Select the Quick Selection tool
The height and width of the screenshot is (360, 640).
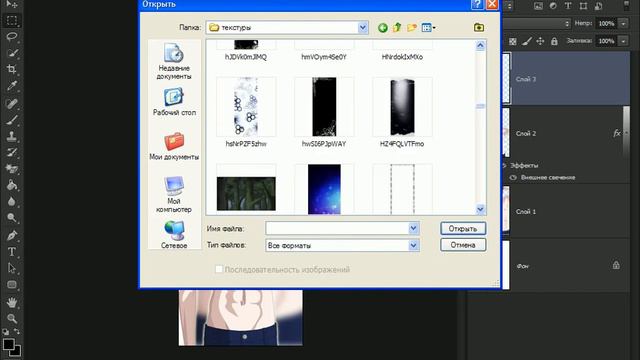[x=12, y=53]
